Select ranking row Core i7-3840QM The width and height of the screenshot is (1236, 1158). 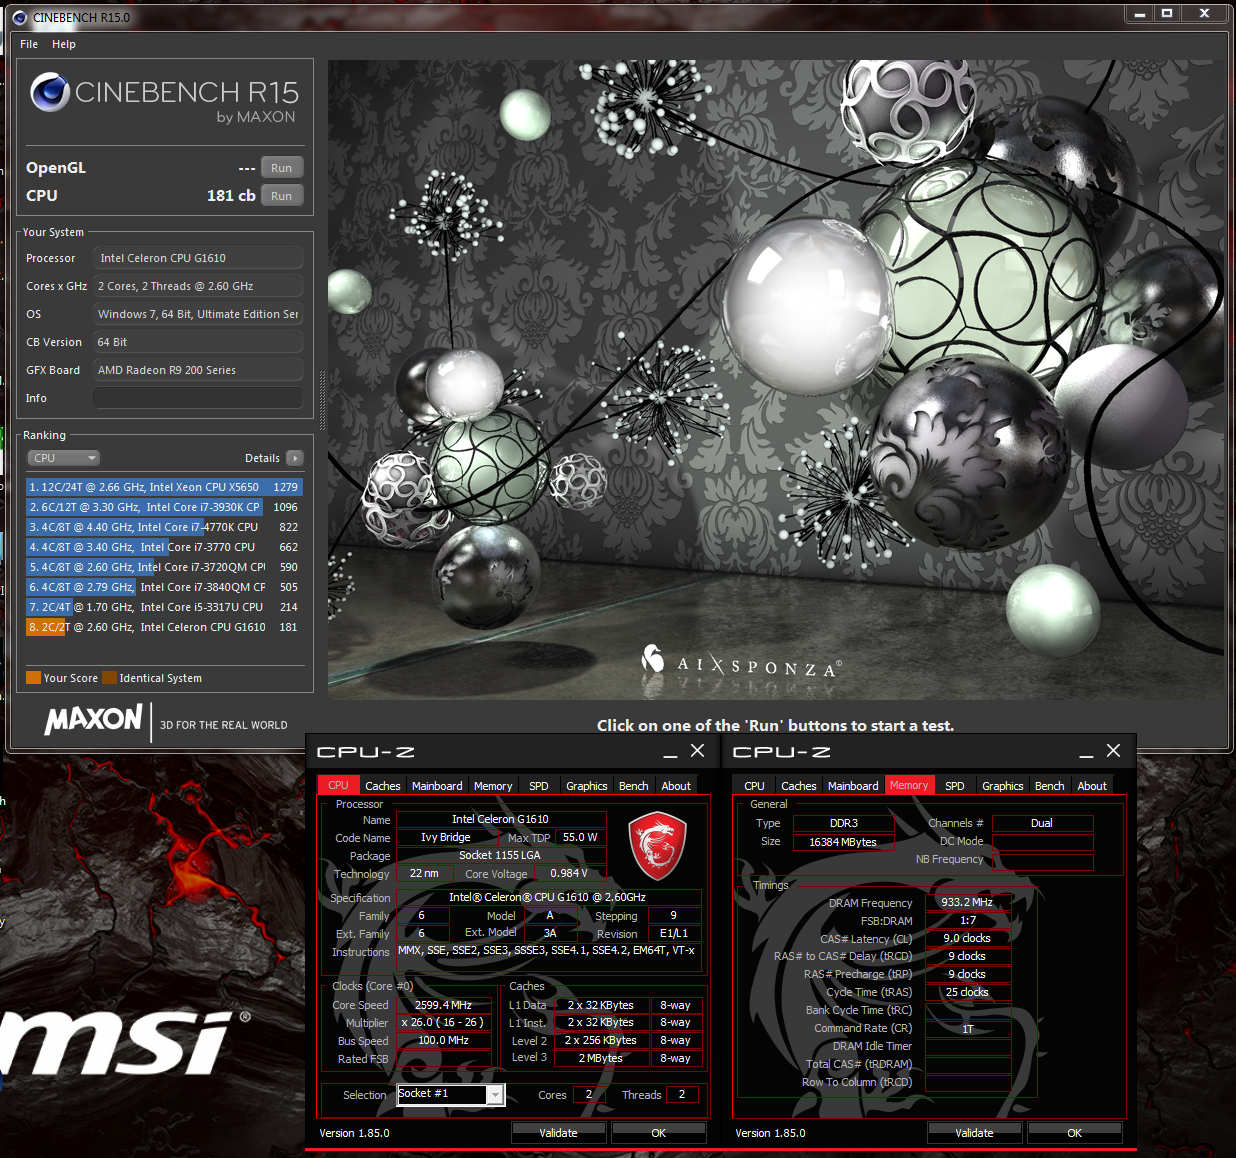point(165,587)
